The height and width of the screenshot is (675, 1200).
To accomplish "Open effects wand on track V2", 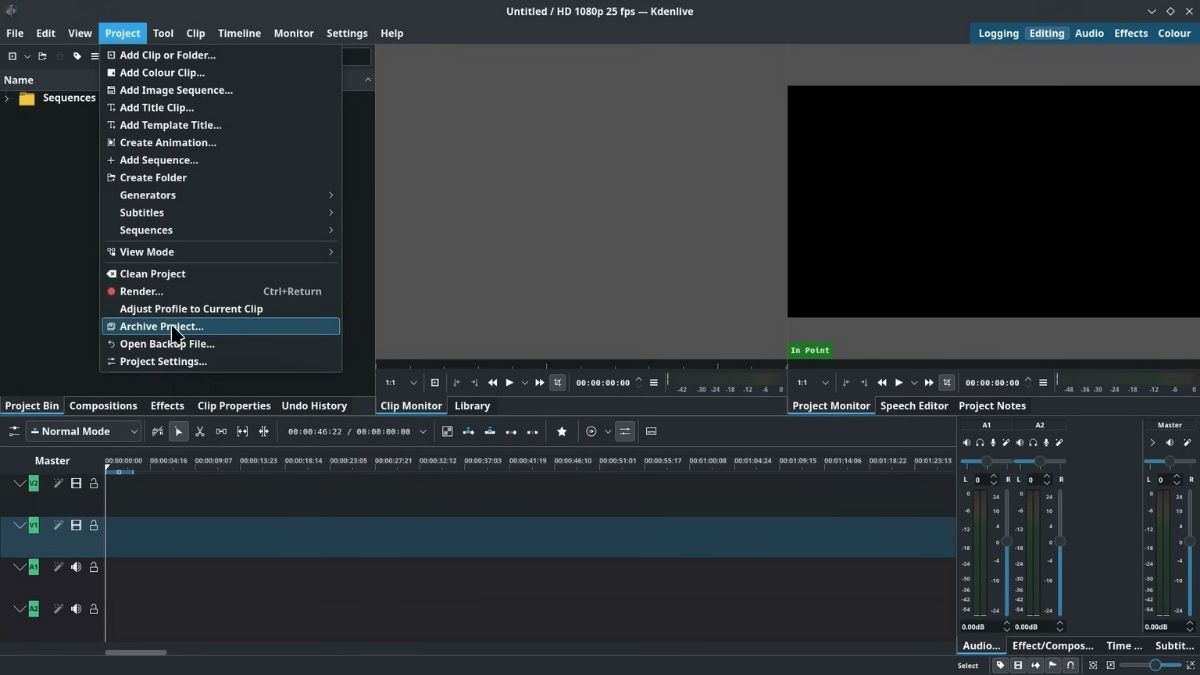I will coord(58,483).
